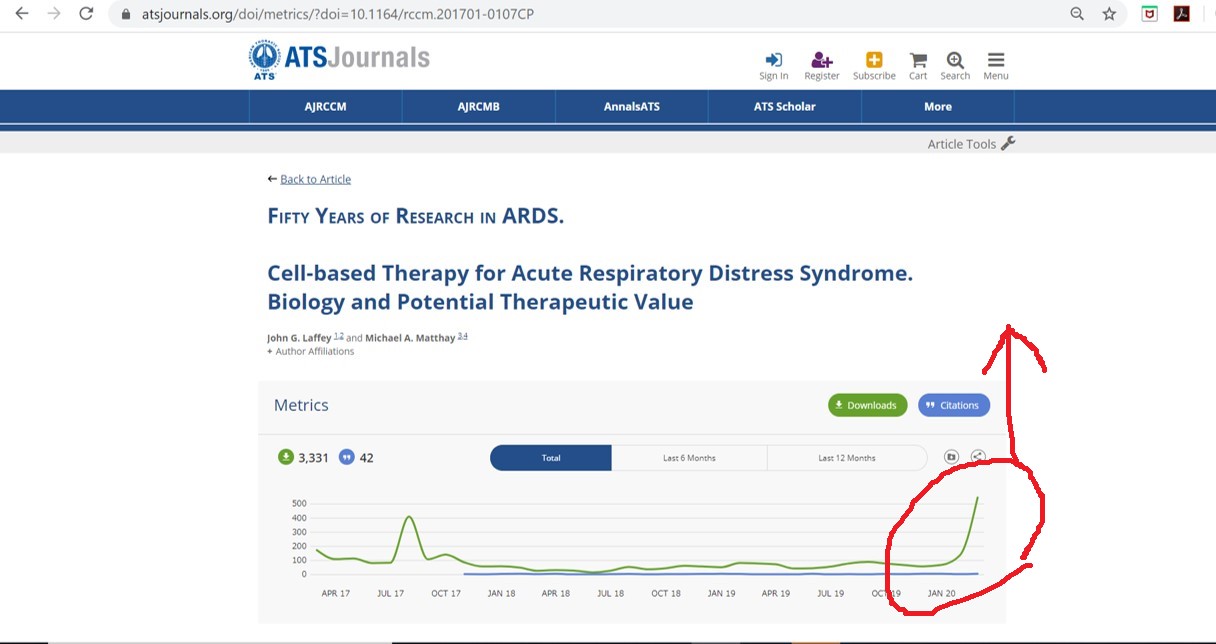Click the article title Cell-based Therapy heading

point(590,287)
